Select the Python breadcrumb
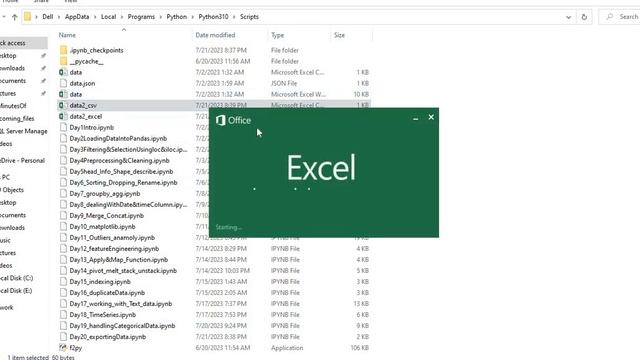 point(176,17)
